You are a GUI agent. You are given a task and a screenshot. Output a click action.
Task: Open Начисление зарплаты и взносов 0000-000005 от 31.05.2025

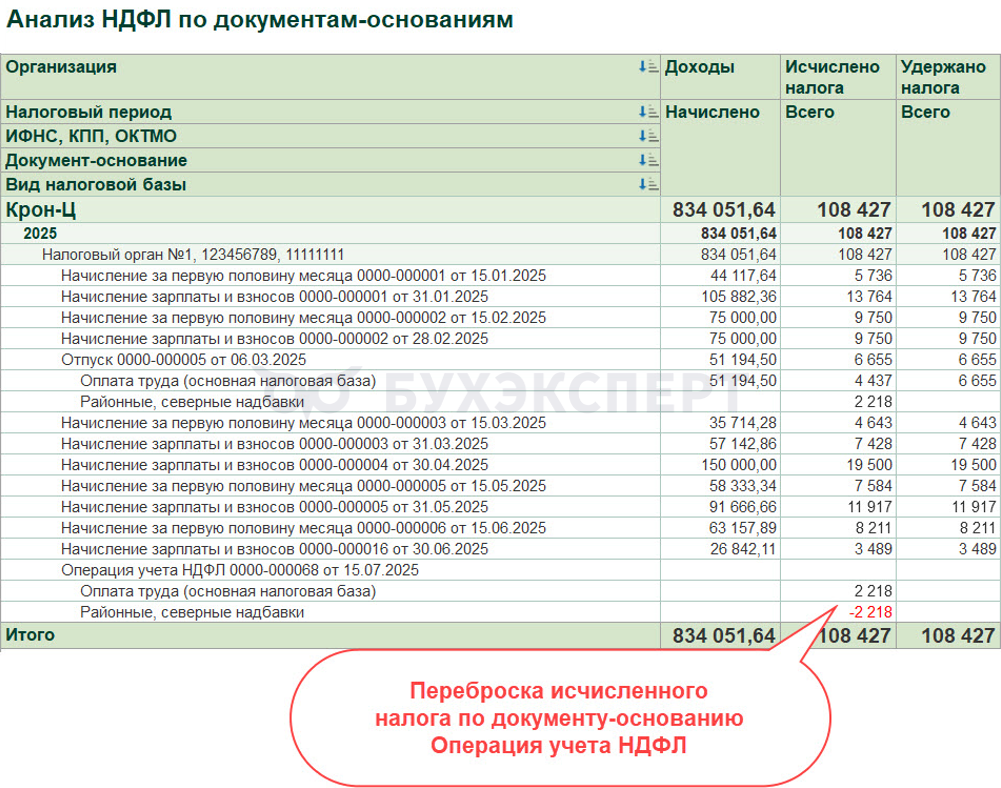(275, 507)
